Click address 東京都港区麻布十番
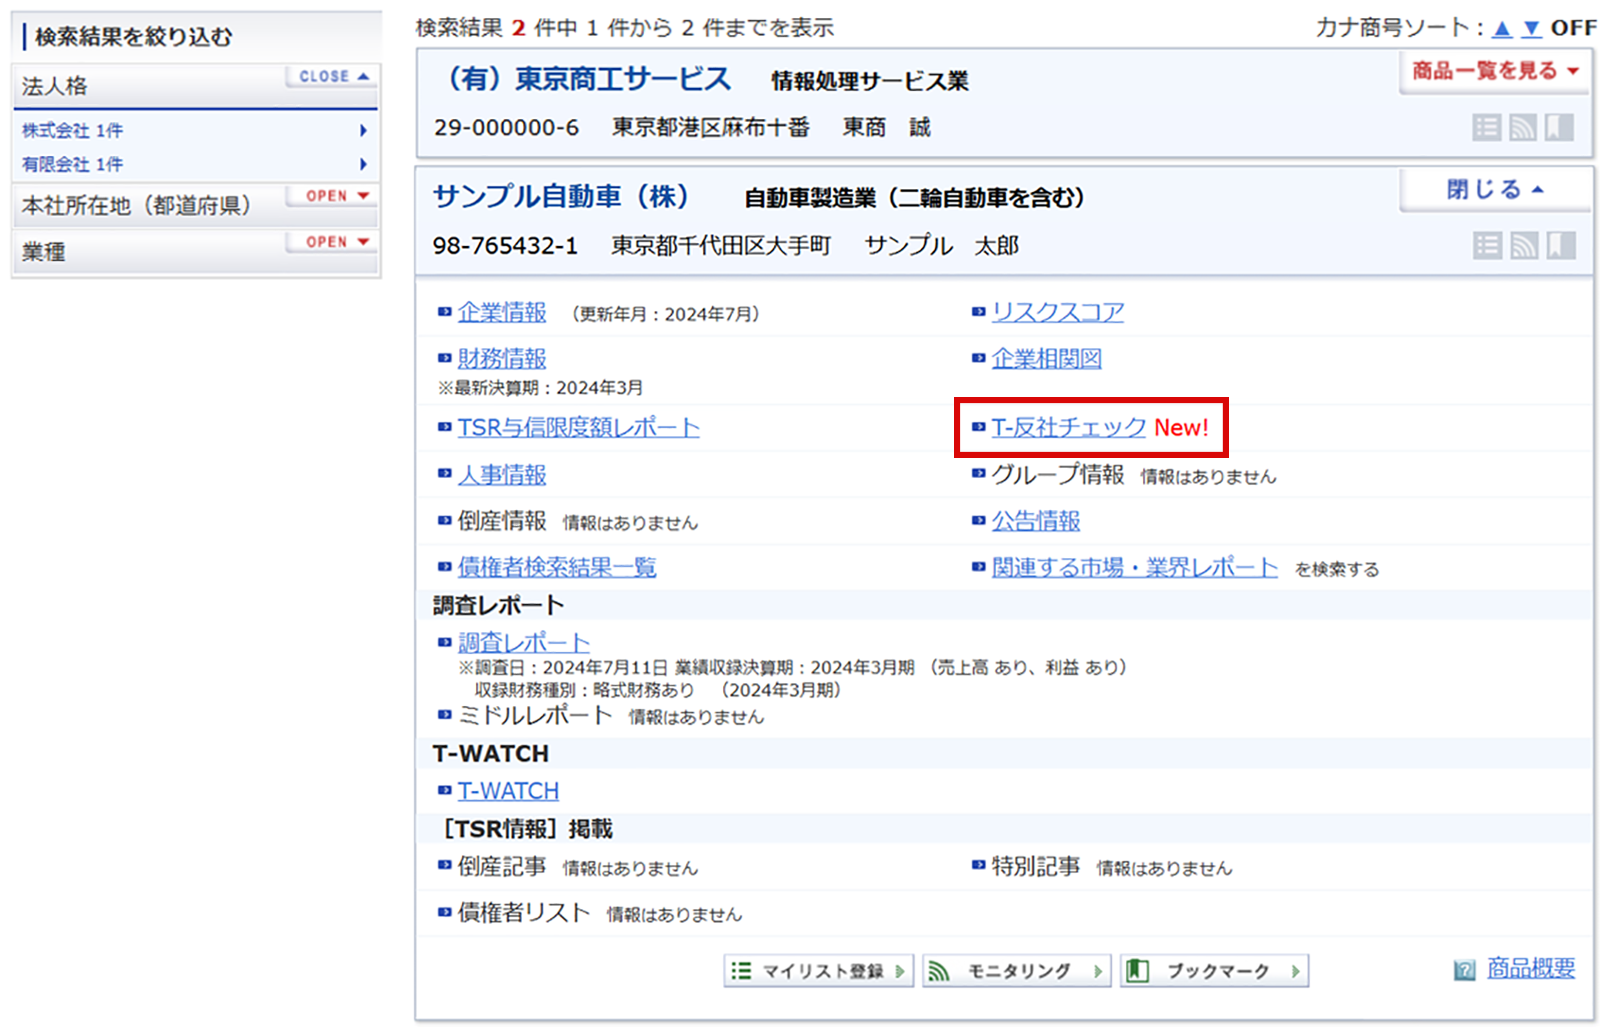This screenshot has width=1600, height=1030. 711,128
